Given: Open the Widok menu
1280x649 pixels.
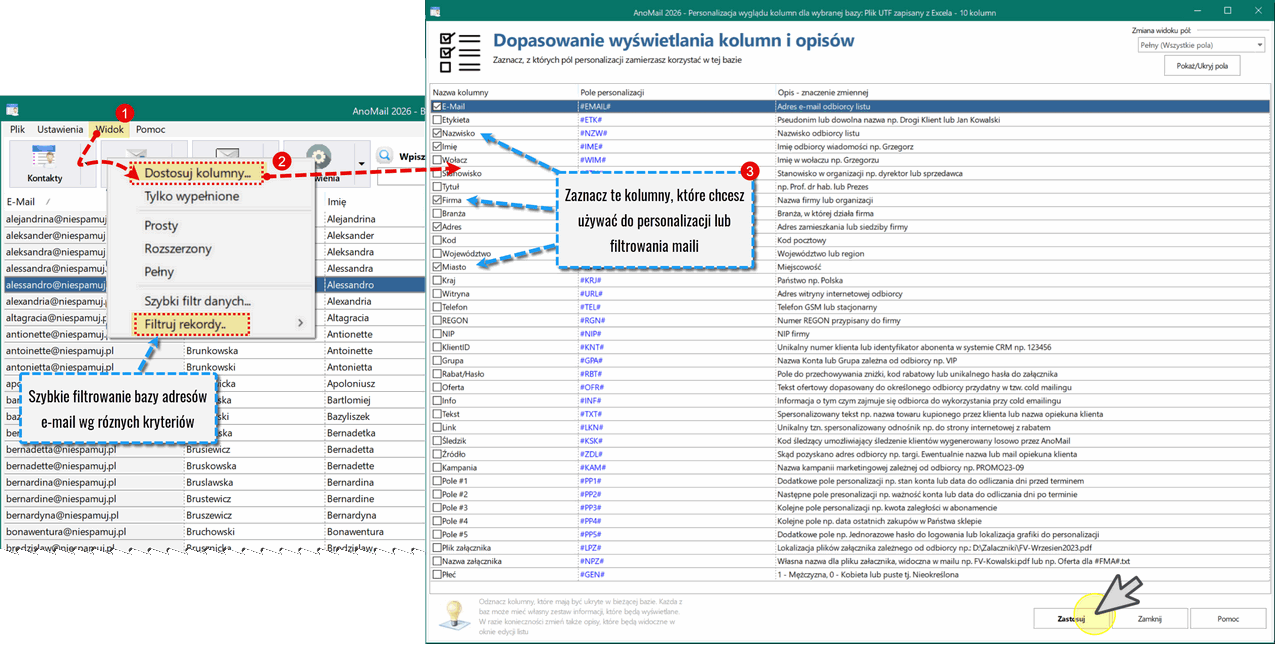Looking at the screenshot, I should tap(110, 129).
